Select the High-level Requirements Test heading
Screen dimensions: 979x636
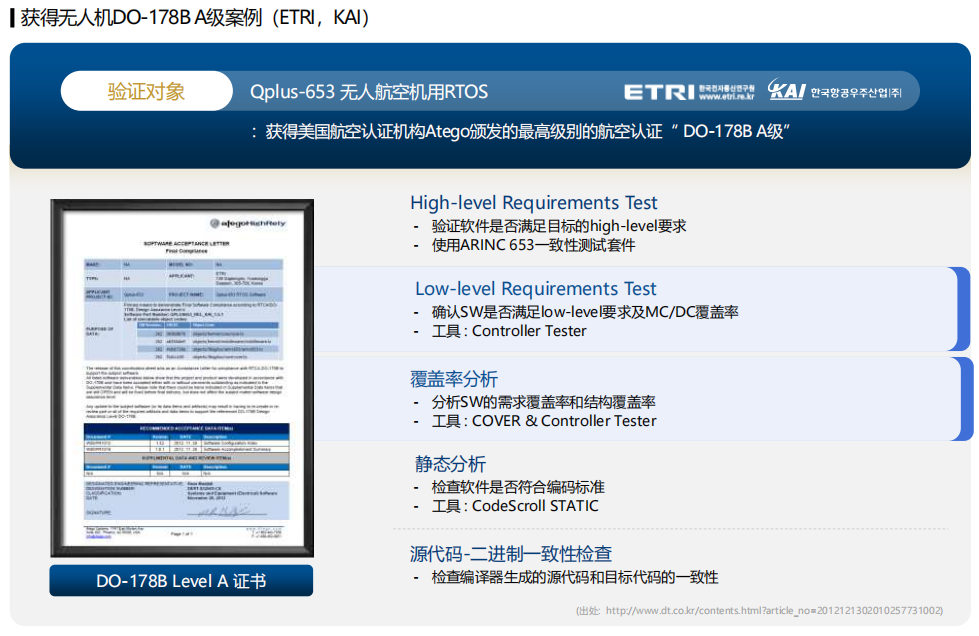pyautogui.click(x=534, y=203)
